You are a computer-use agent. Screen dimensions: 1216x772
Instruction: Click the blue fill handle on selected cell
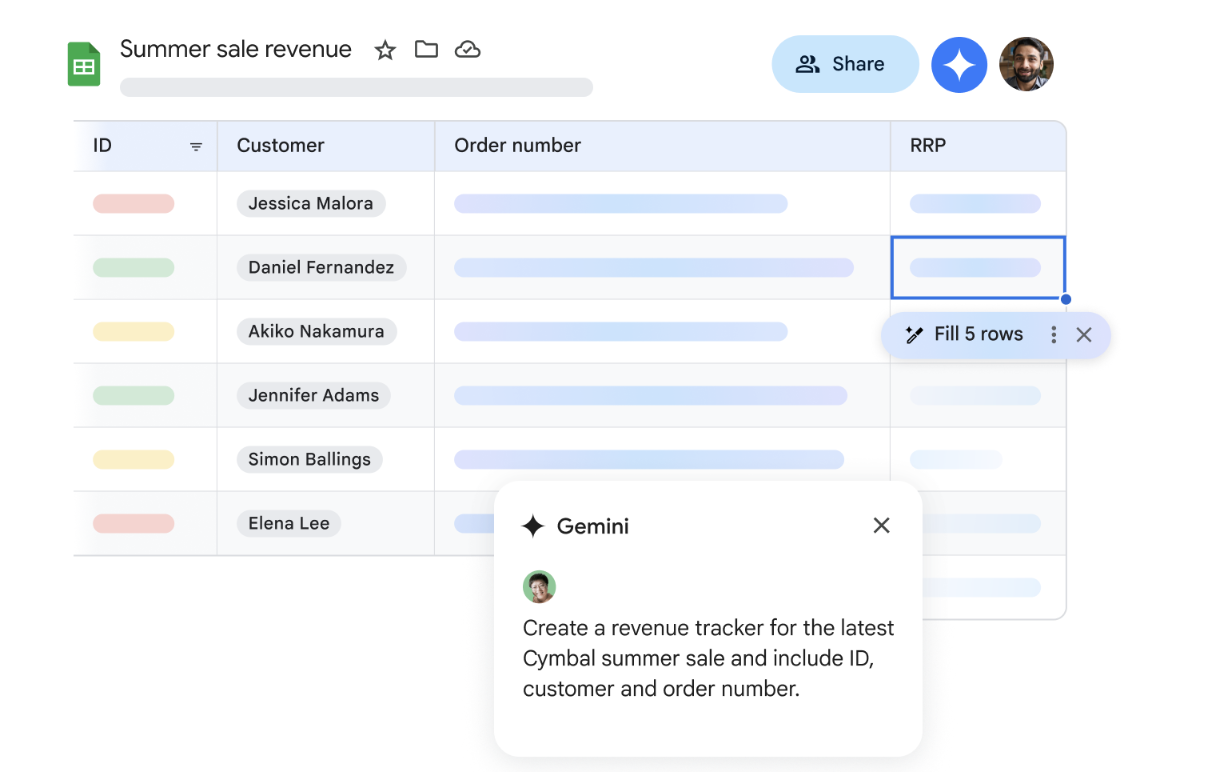(x=1066, y=300)
